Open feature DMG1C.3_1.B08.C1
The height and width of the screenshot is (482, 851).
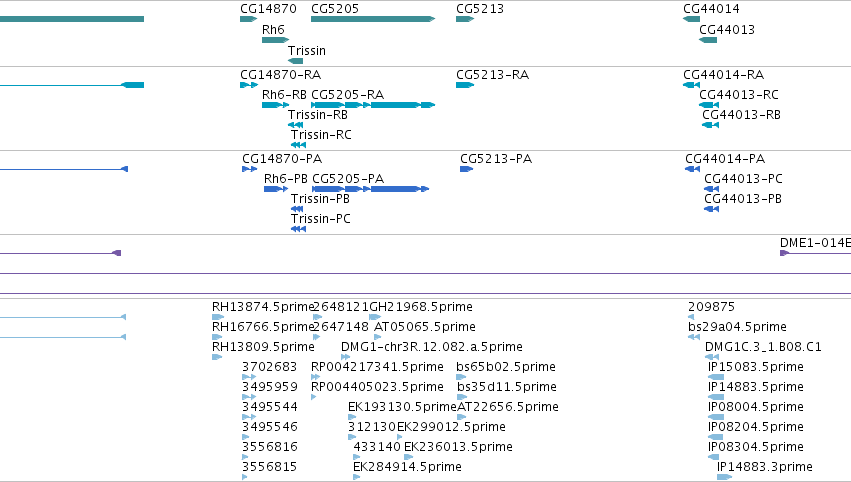[763, 347]
